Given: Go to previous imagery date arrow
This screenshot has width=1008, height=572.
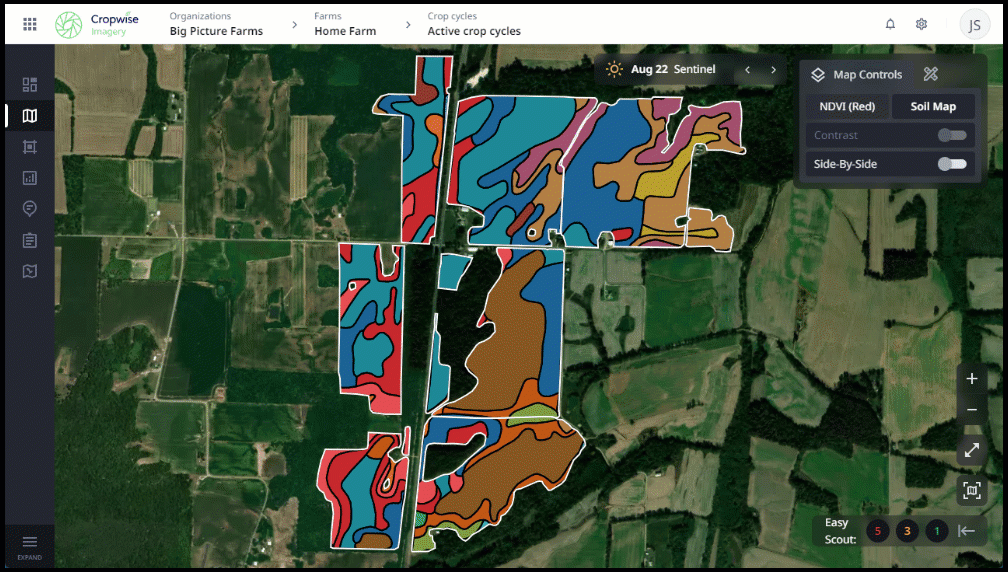Looking at the screenshot, I should tap(747, 70).
